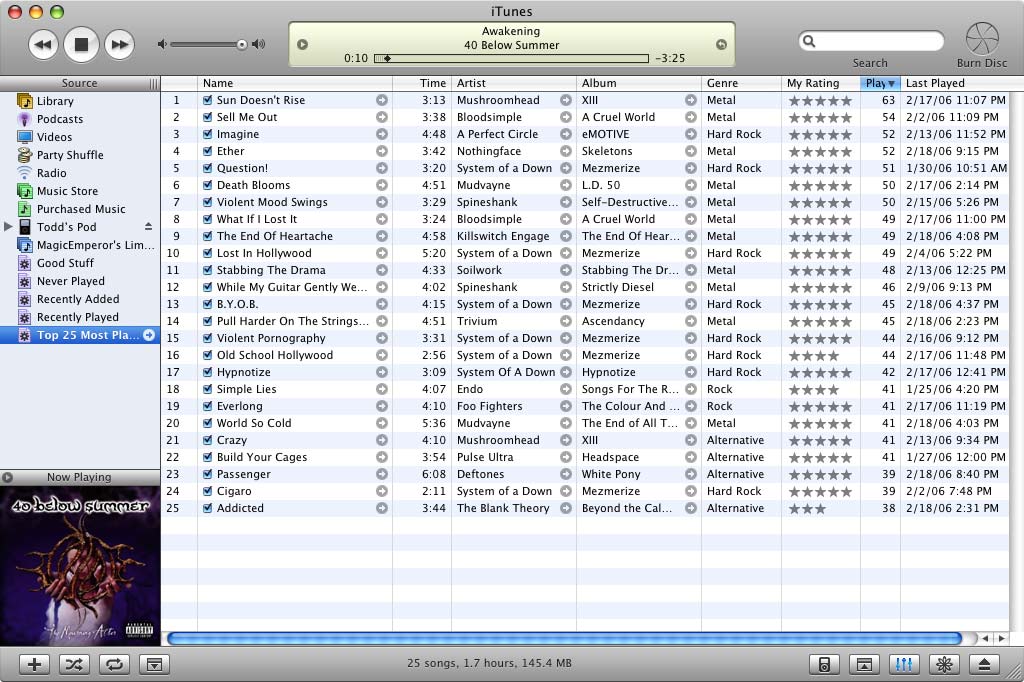The width and height of the screenshot is (1024, 682).
Task: Click the add new playlist plus button
Action: coord(35,664)
